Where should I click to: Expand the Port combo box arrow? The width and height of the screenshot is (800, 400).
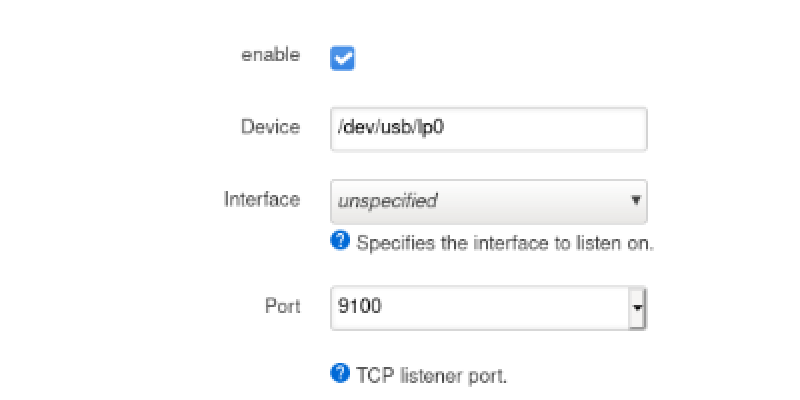637,308
